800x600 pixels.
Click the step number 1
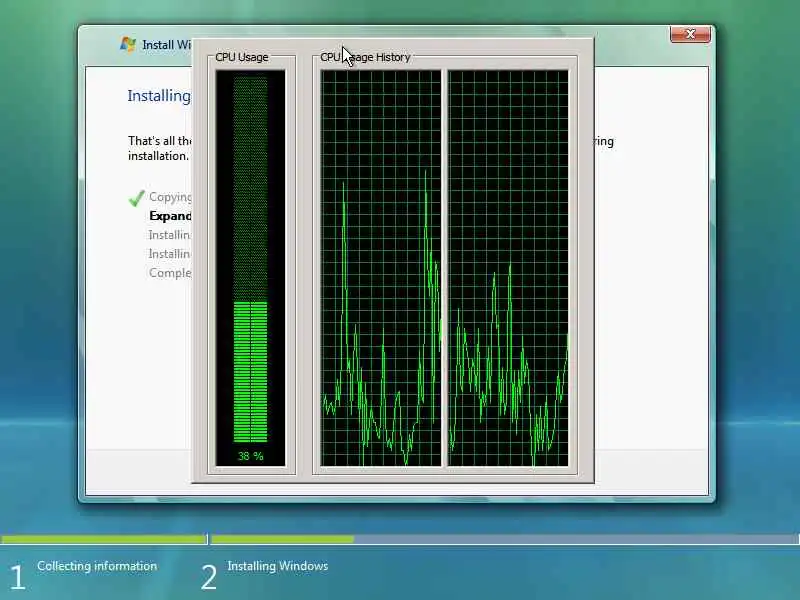(17, 578)
